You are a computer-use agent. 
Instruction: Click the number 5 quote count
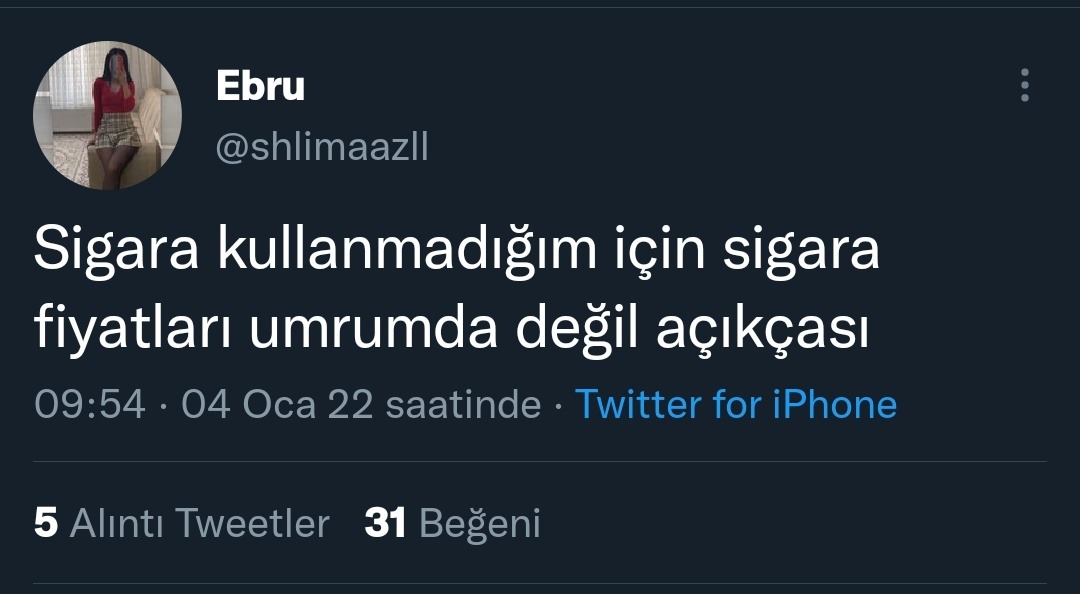point(46,523)
